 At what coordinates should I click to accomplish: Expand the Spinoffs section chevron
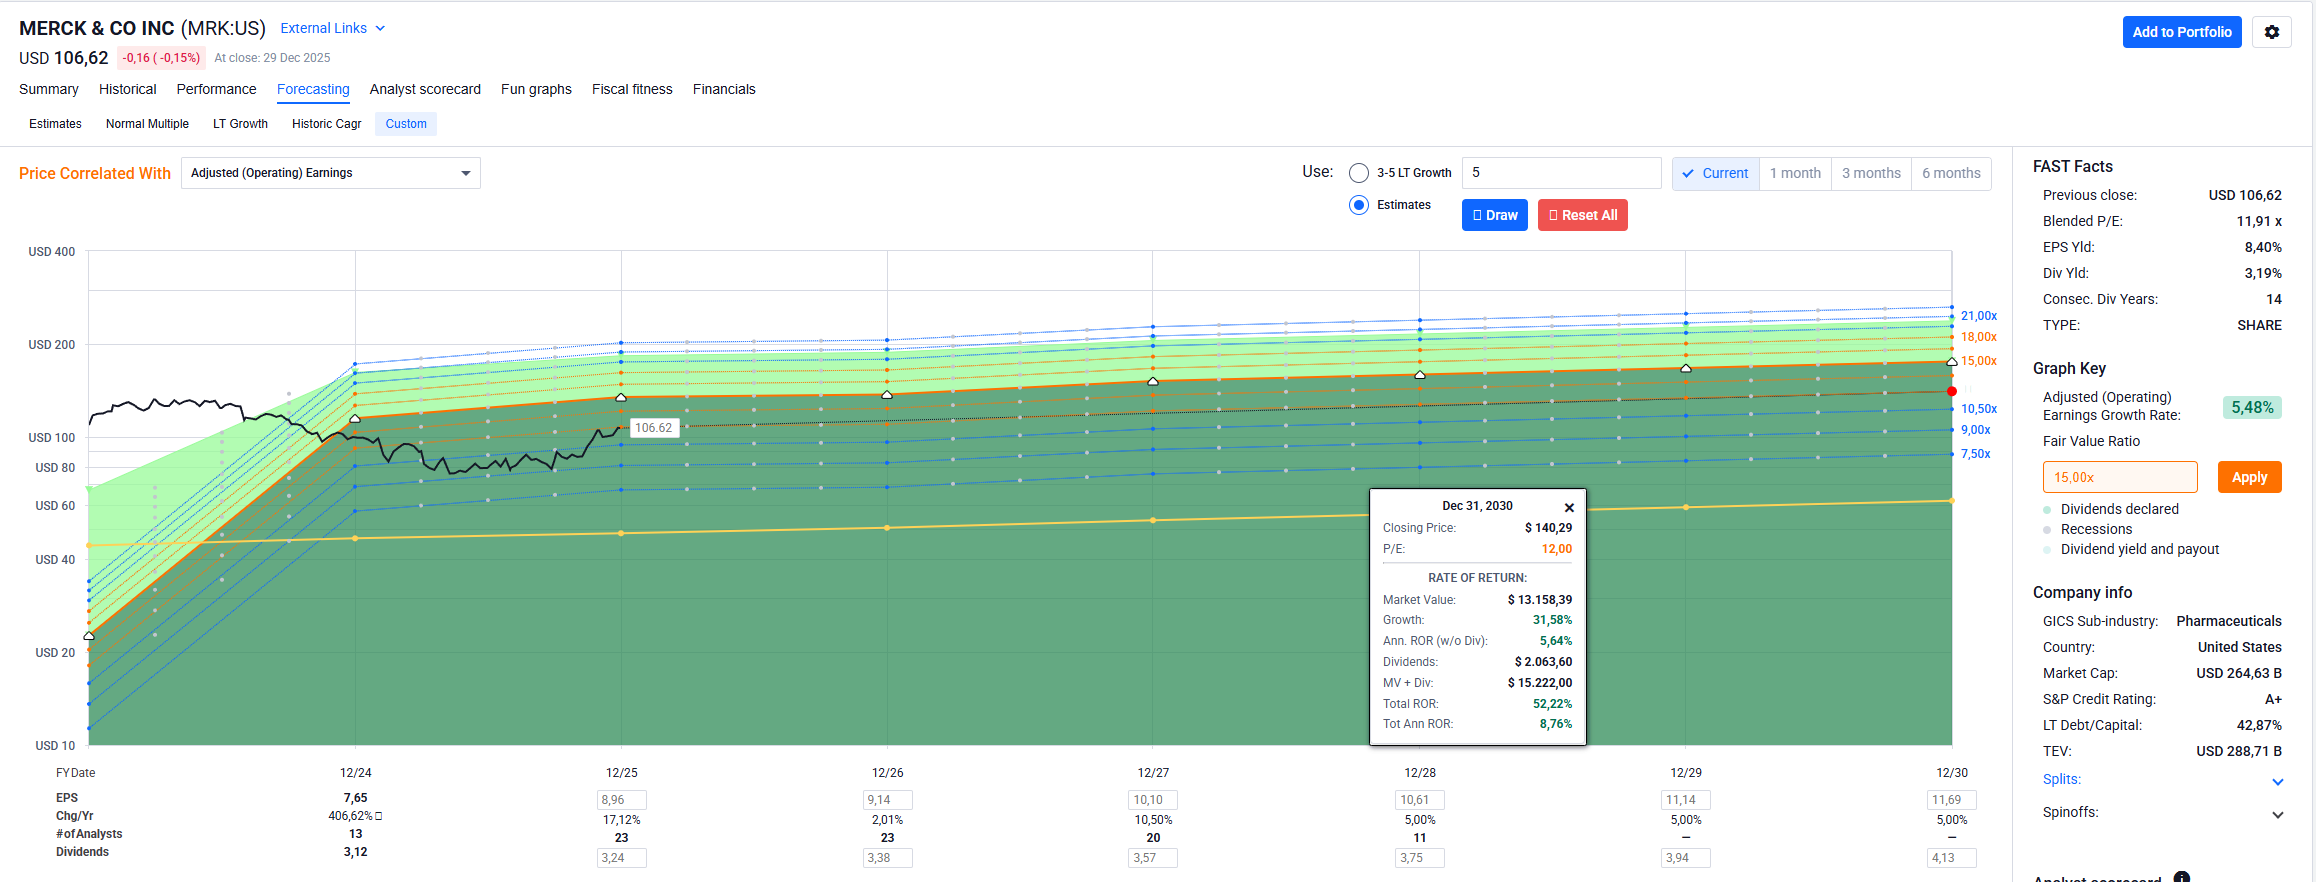pos(2277,814)
